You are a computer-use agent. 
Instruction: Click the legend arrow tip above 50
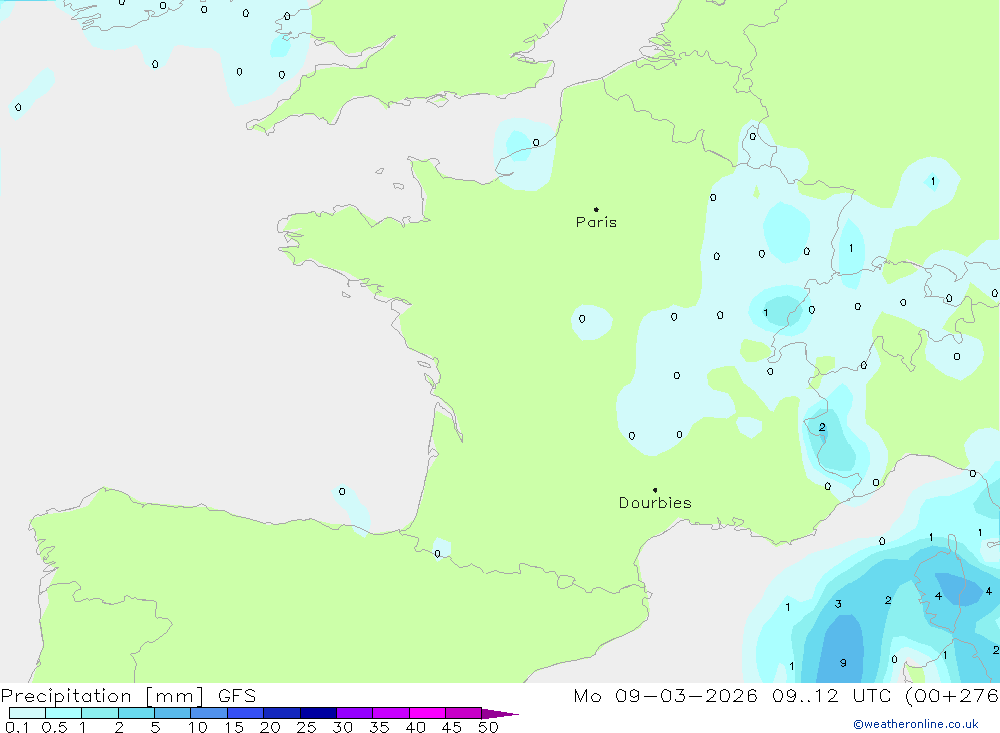[x=500, y=713]
